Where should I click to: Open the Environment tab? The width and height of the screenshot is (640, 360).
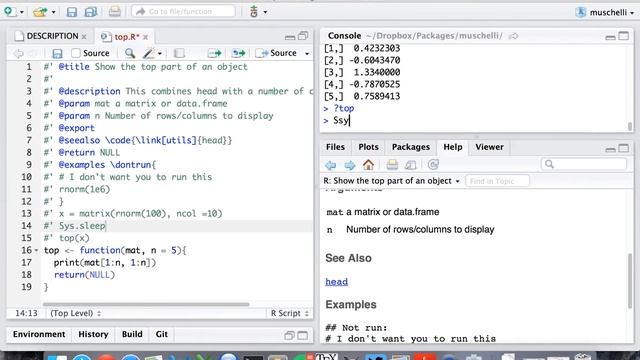[39, 334]
